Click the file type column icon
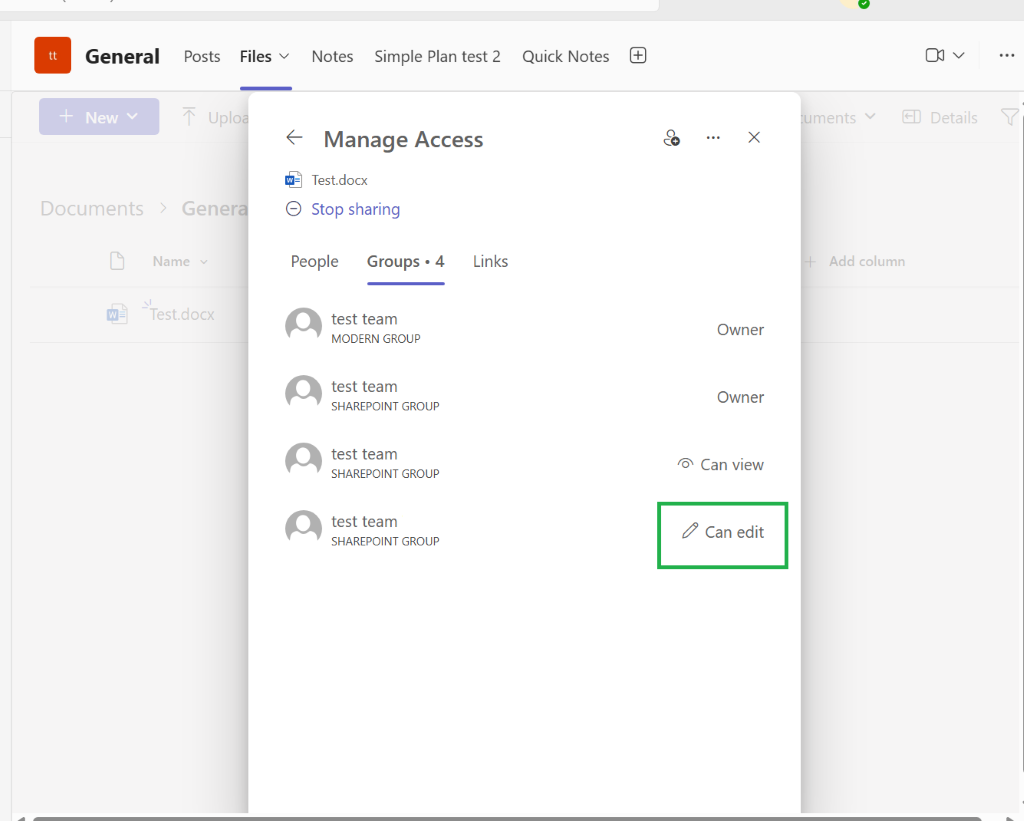This screenshot has height=821, width=1024. (118, 261)
